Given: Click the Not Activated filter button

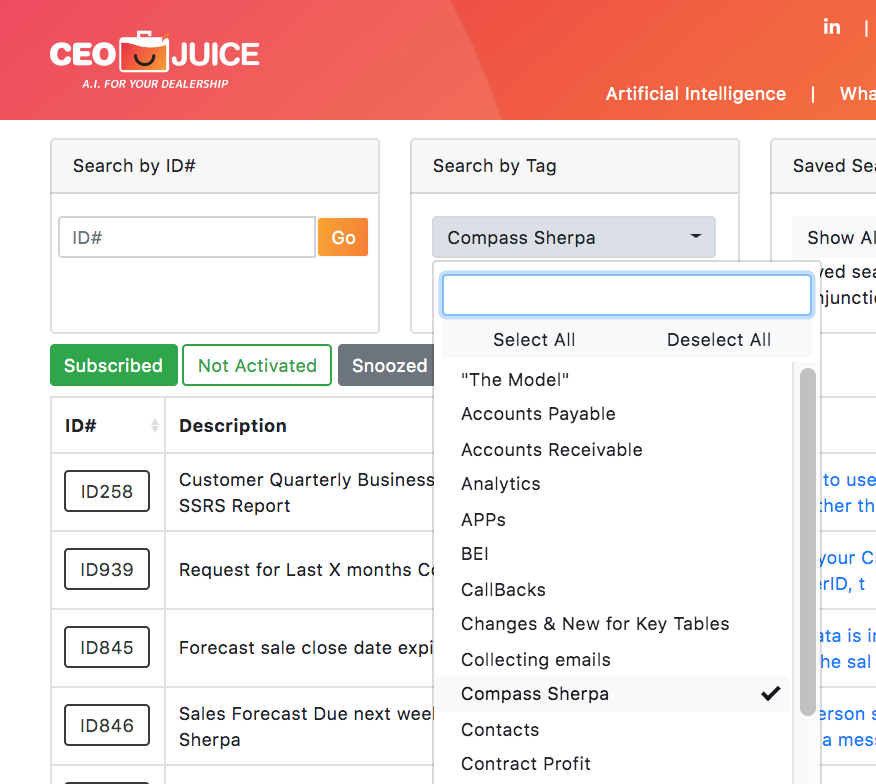Looking at the screenshot, I should 257,365.
